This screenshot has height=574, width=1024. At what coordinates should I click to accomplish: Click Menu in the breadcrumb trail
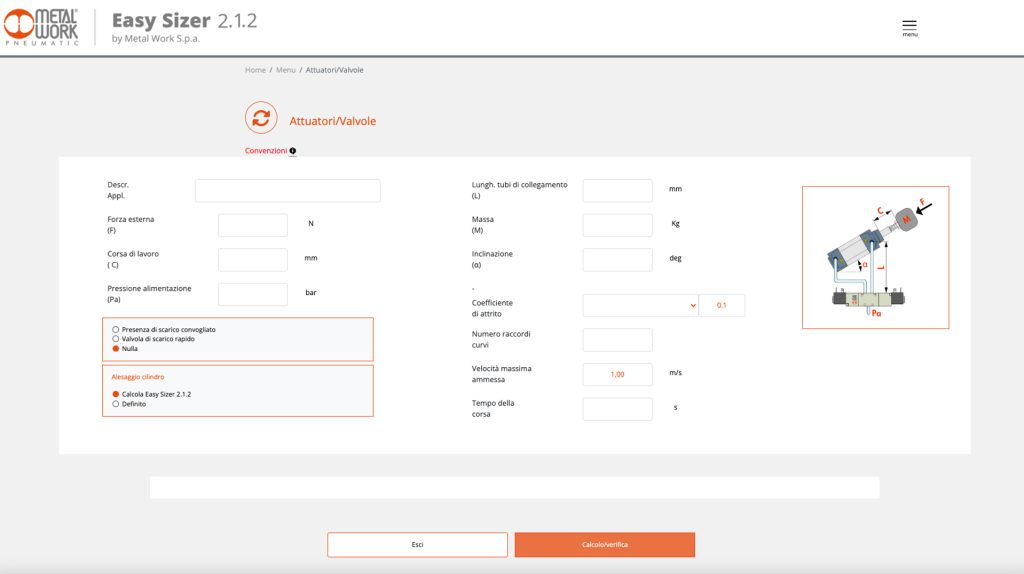pos(286,70)
